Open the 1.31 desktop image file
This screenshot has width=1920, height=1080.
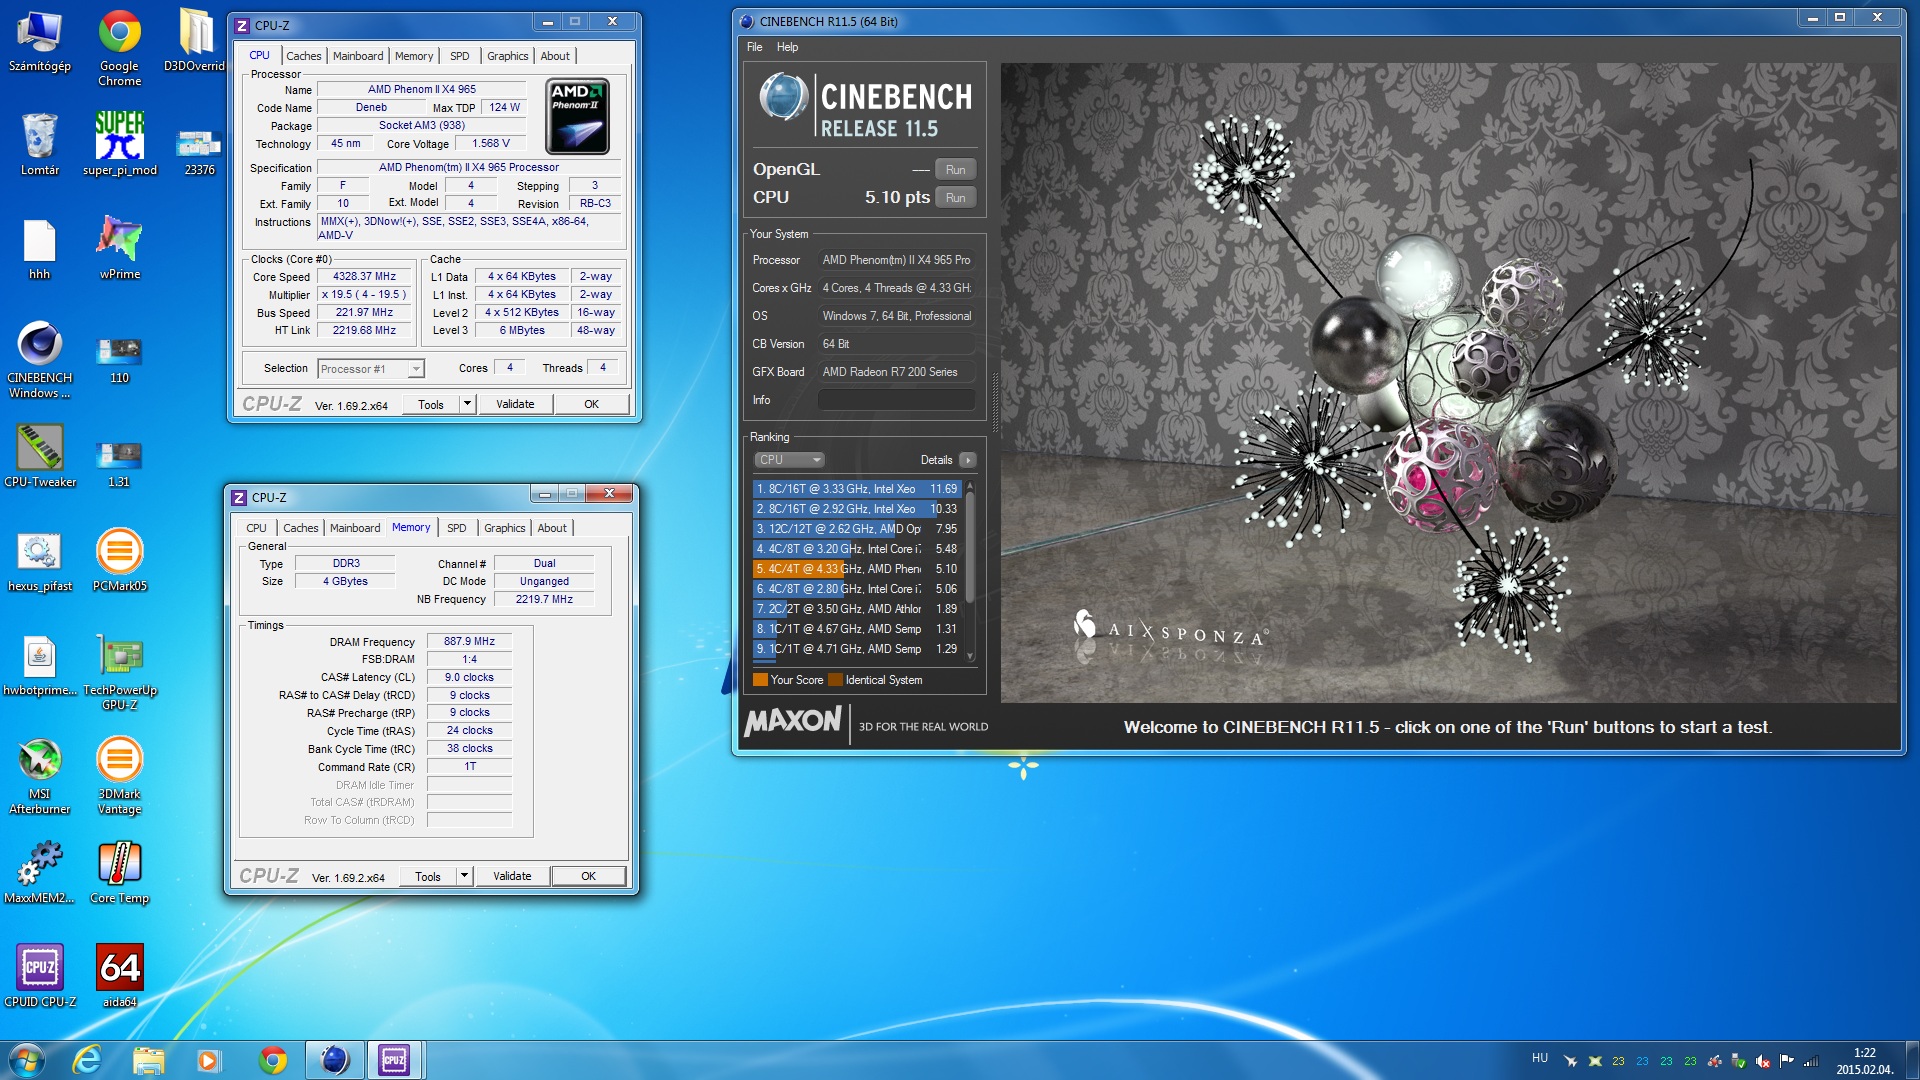coord(119,464)
